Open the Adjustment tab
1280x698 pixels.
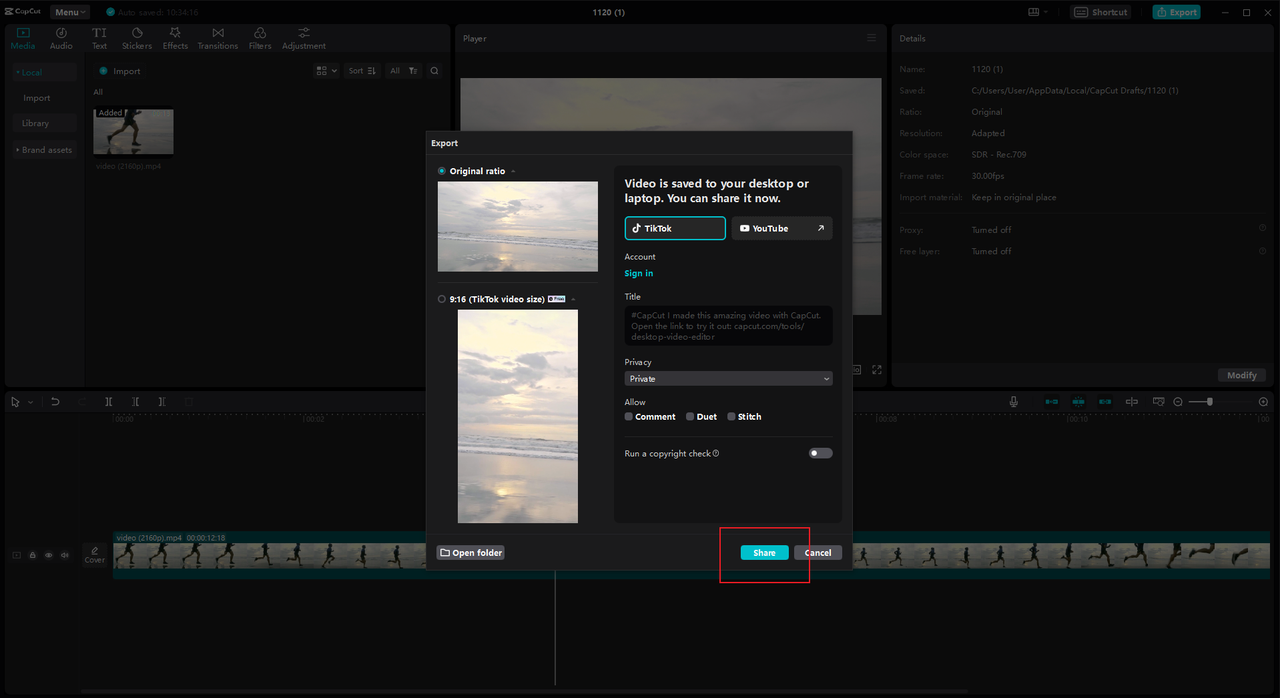(x=304, y=38)
